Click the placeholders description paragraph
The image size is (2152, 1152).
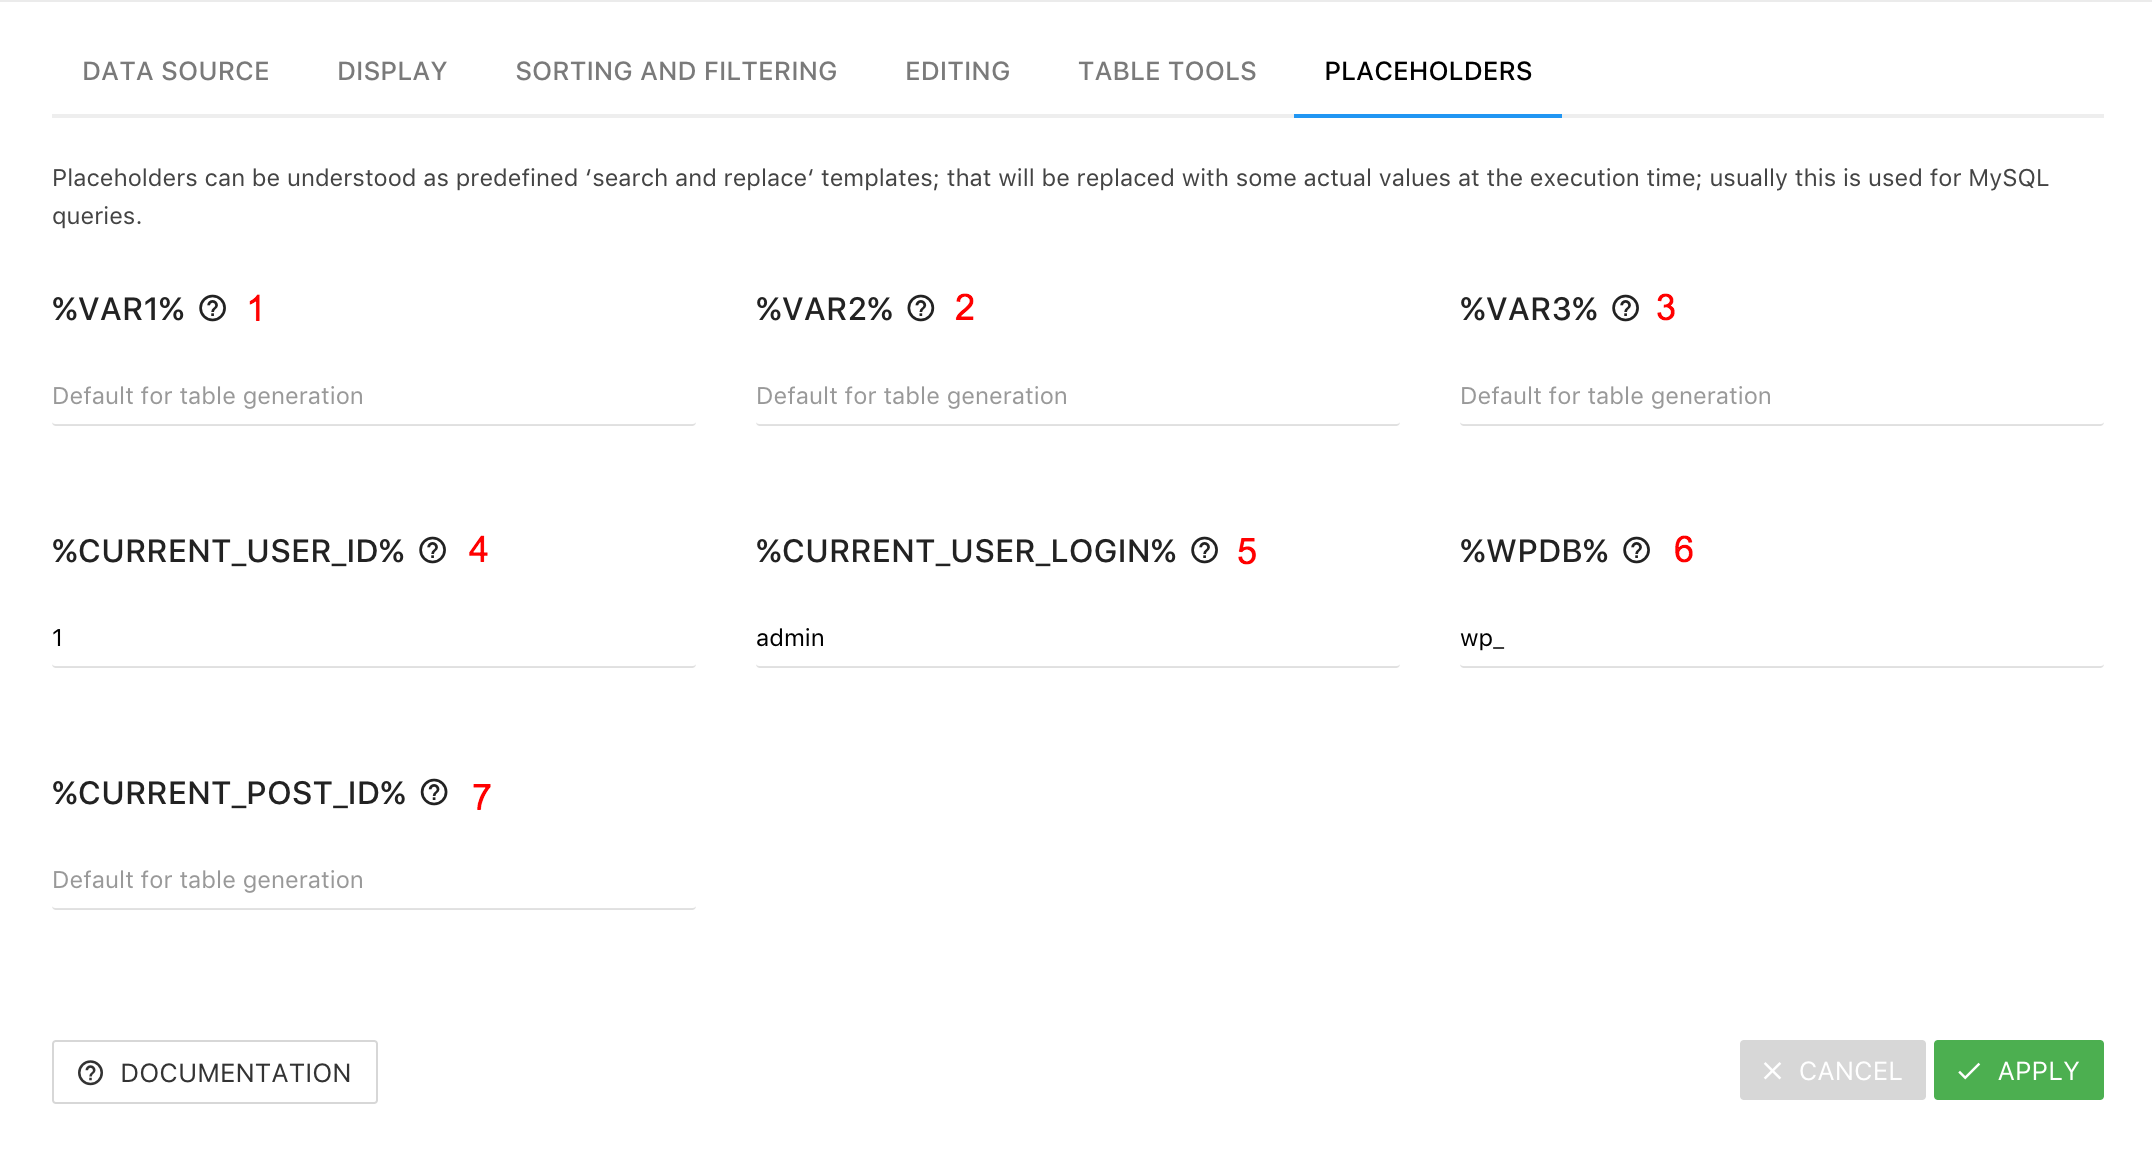[1050, 196]
